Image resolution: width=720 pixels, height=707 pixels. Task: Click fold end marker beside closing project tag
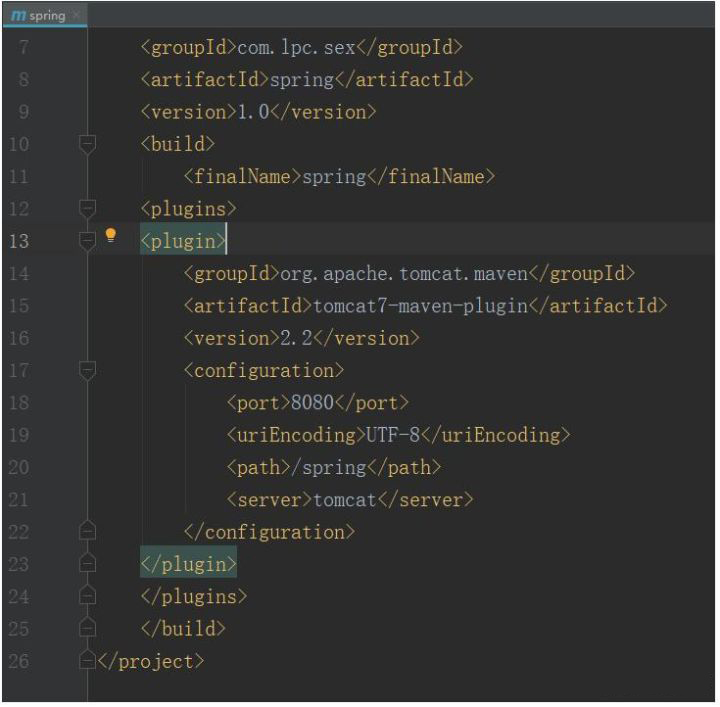click(88, 661)
